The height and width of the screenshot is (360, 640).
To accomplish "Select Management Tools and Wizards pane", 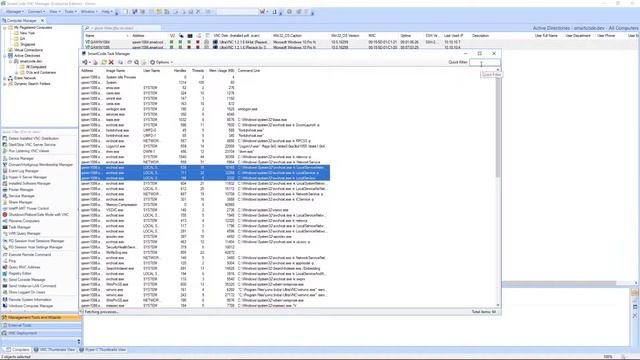I will [x=41, y=318].
